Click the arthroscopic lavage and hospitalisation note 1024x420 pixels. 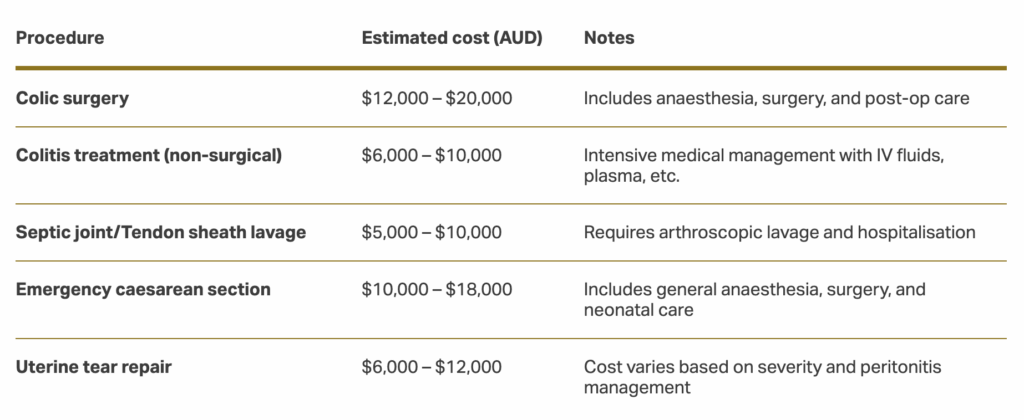coord(779,232)
